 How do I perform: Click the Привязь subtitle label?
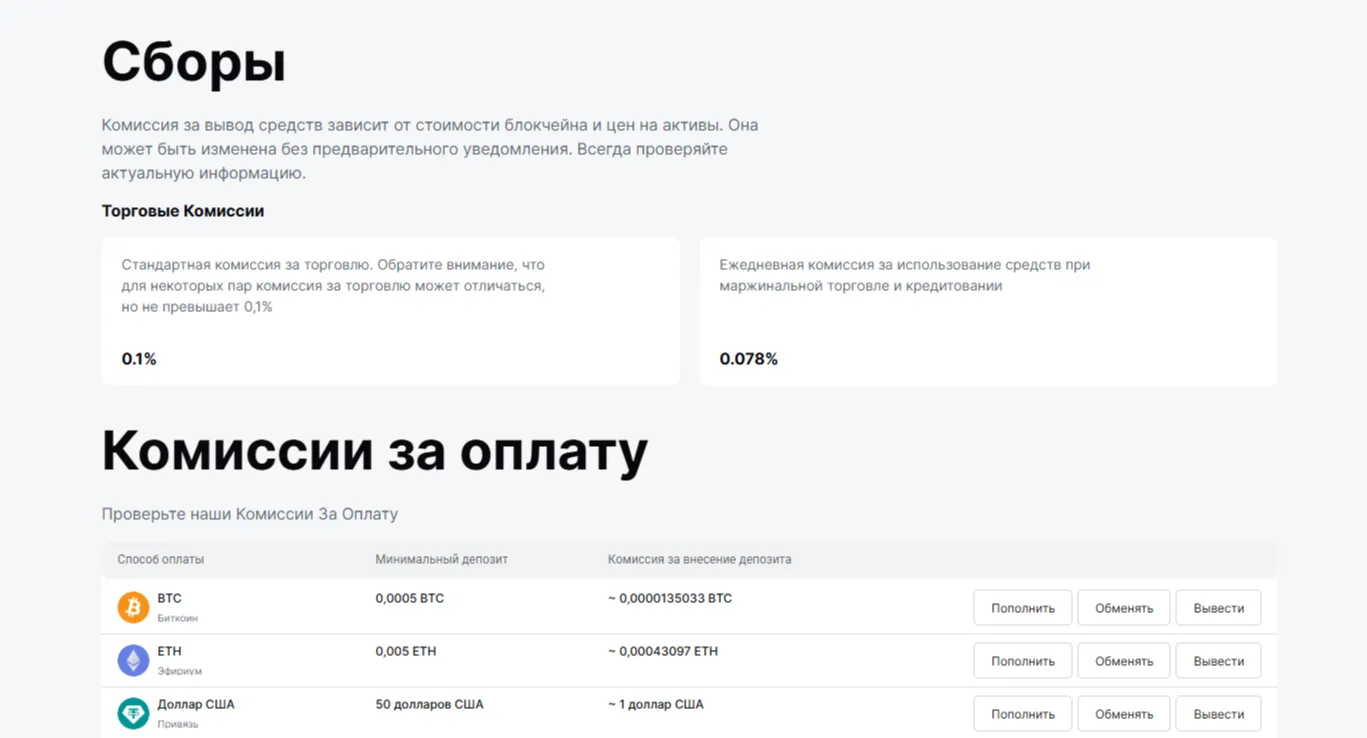pyautogui.click(x=177, y=724)
